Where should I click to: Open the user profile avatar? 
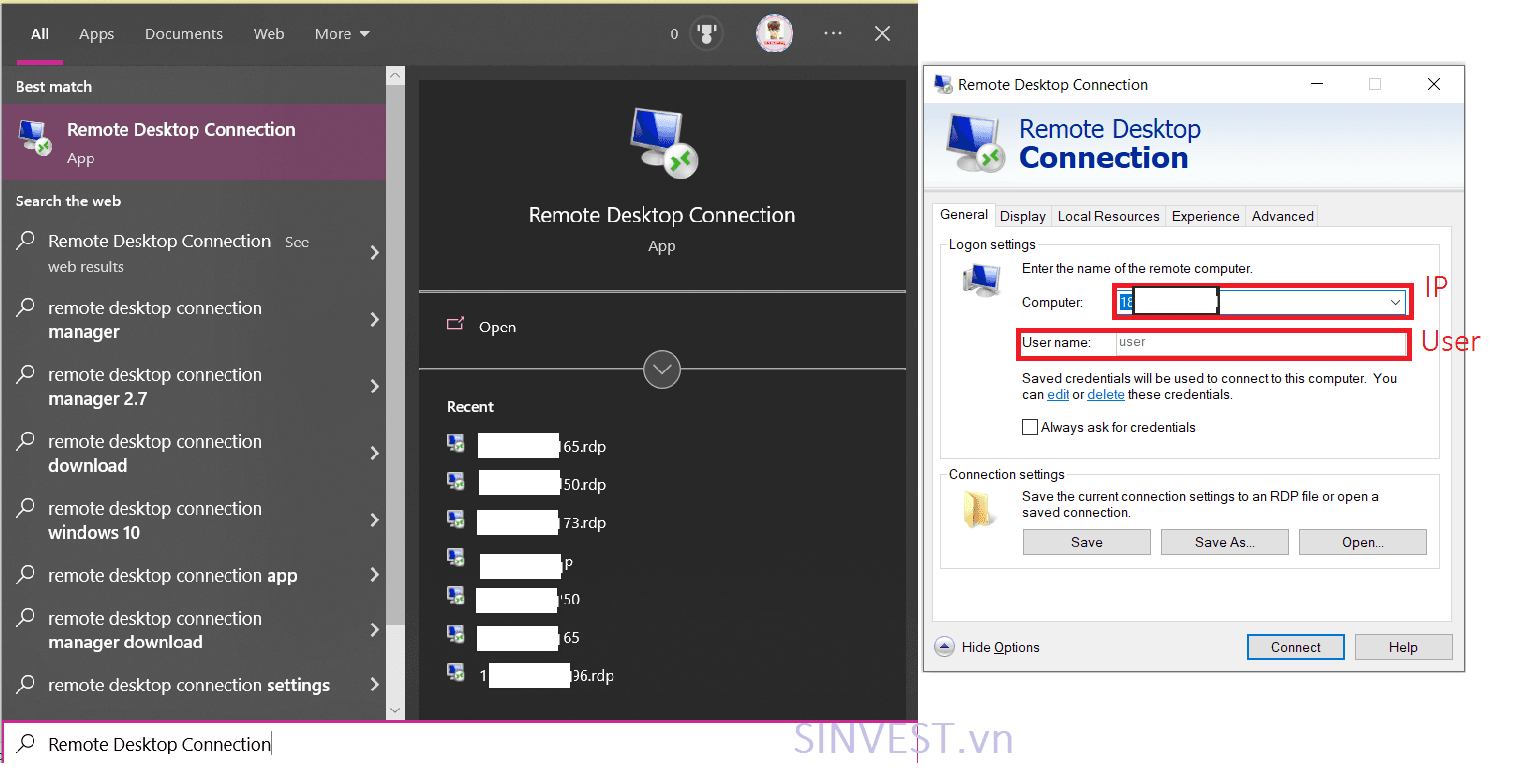click(x=774, y=34)
